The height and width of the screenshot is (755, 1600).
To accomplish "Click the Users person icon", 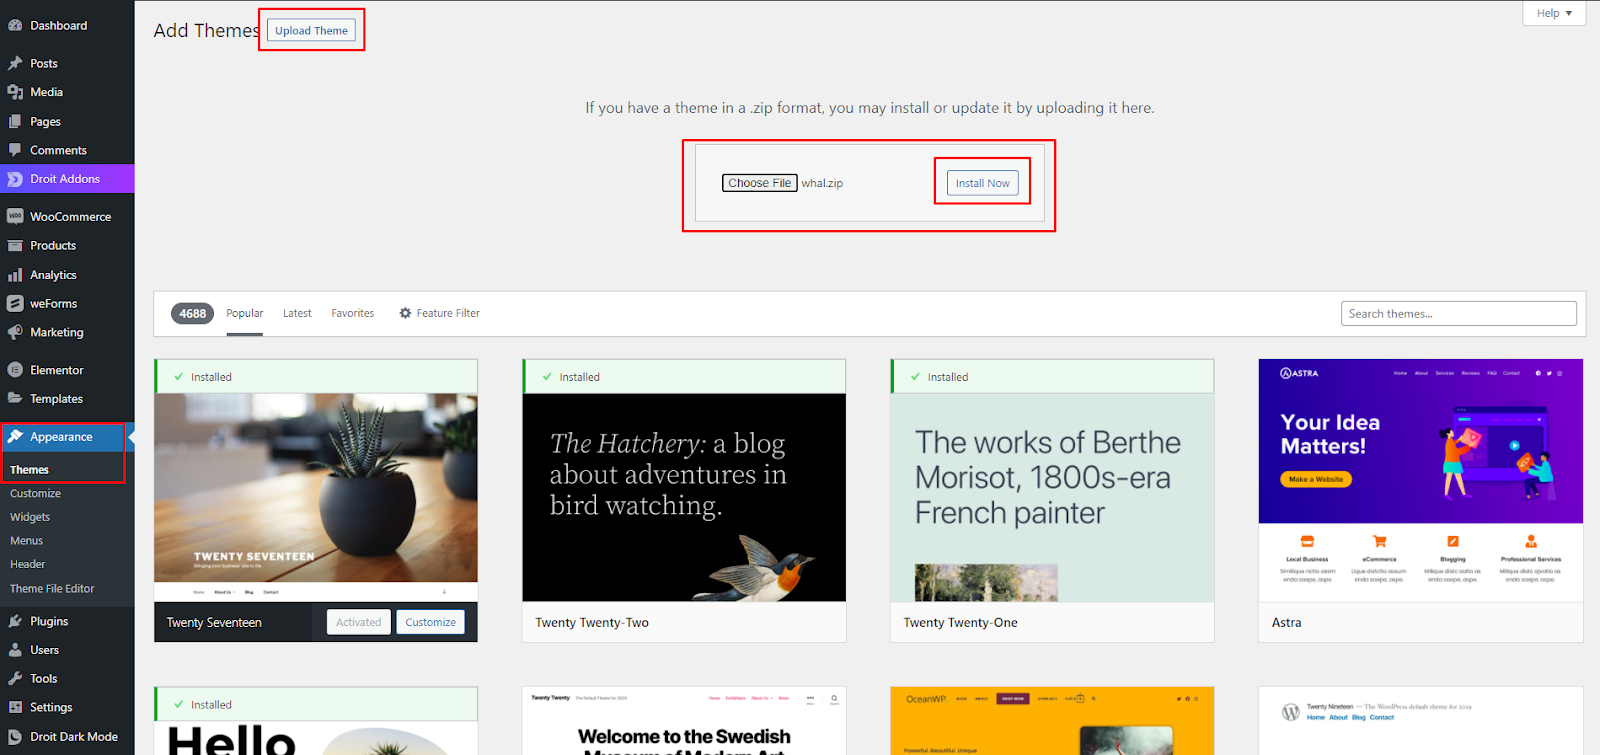I will tap(15, 650).
